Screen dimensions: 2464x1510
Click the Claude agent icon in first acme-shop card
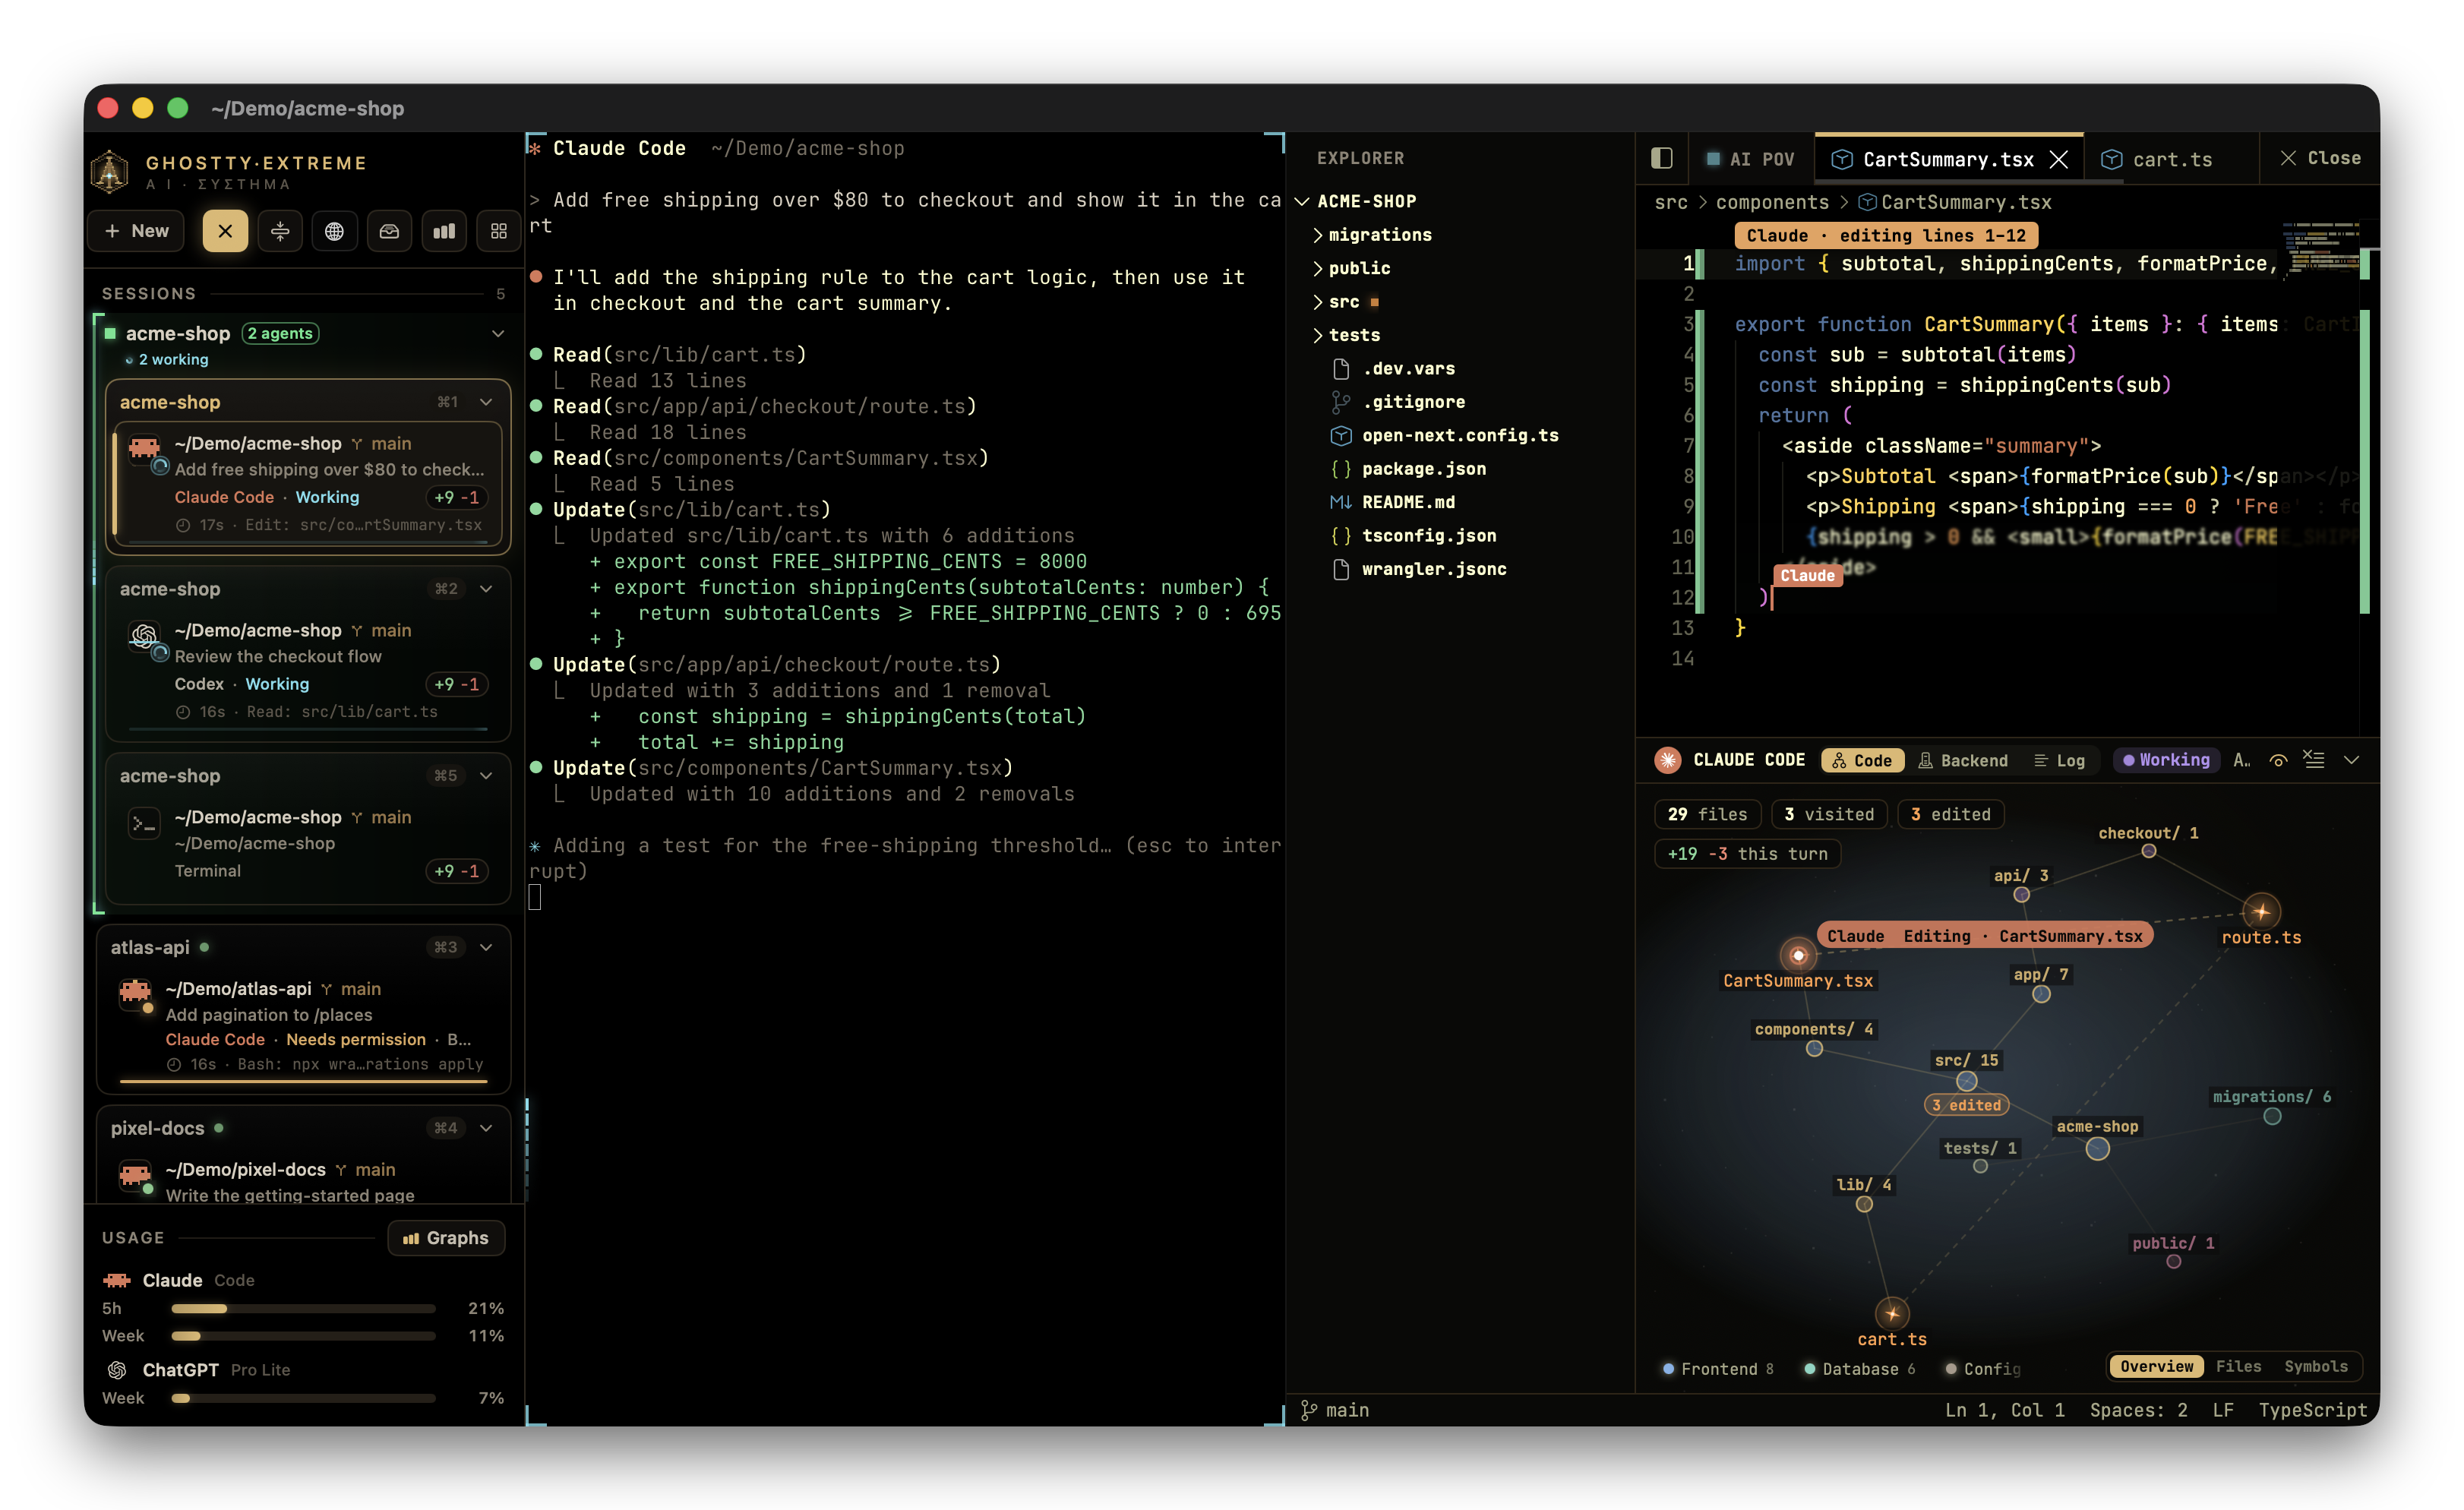[145, 449]
